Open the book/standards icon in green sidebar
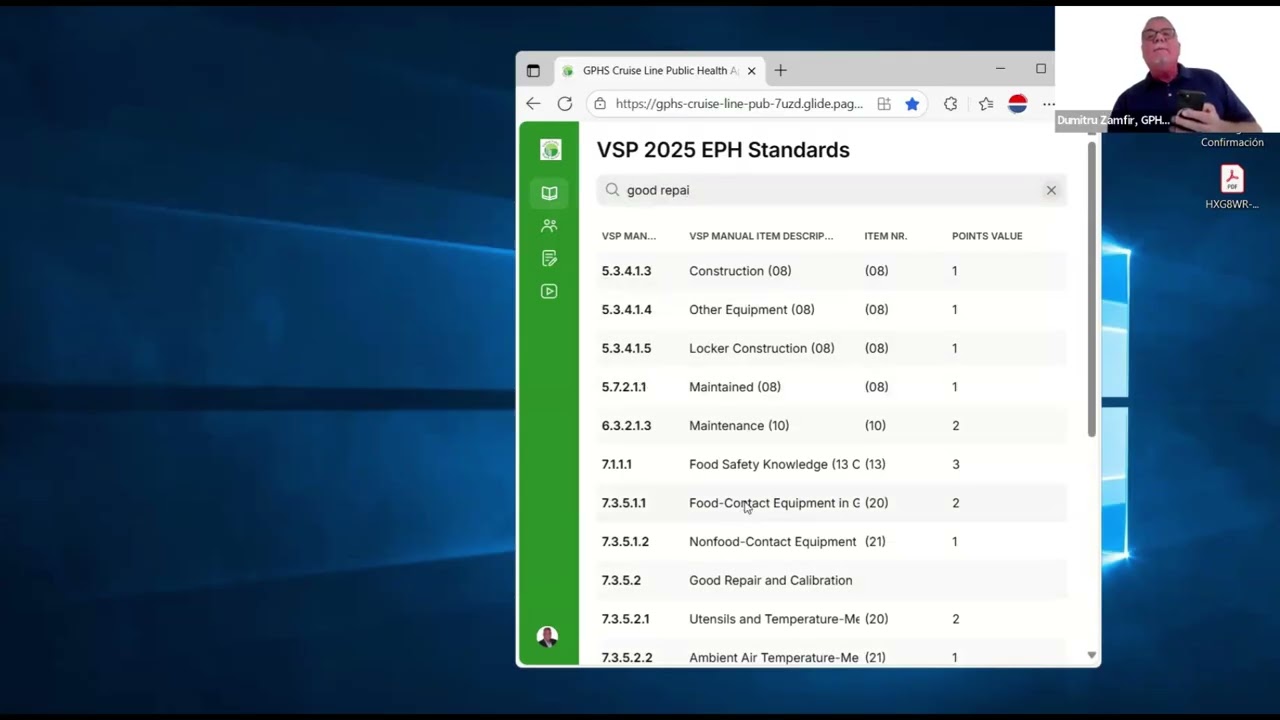Screen dimensions: 1280x720 (x=549, y=193)
